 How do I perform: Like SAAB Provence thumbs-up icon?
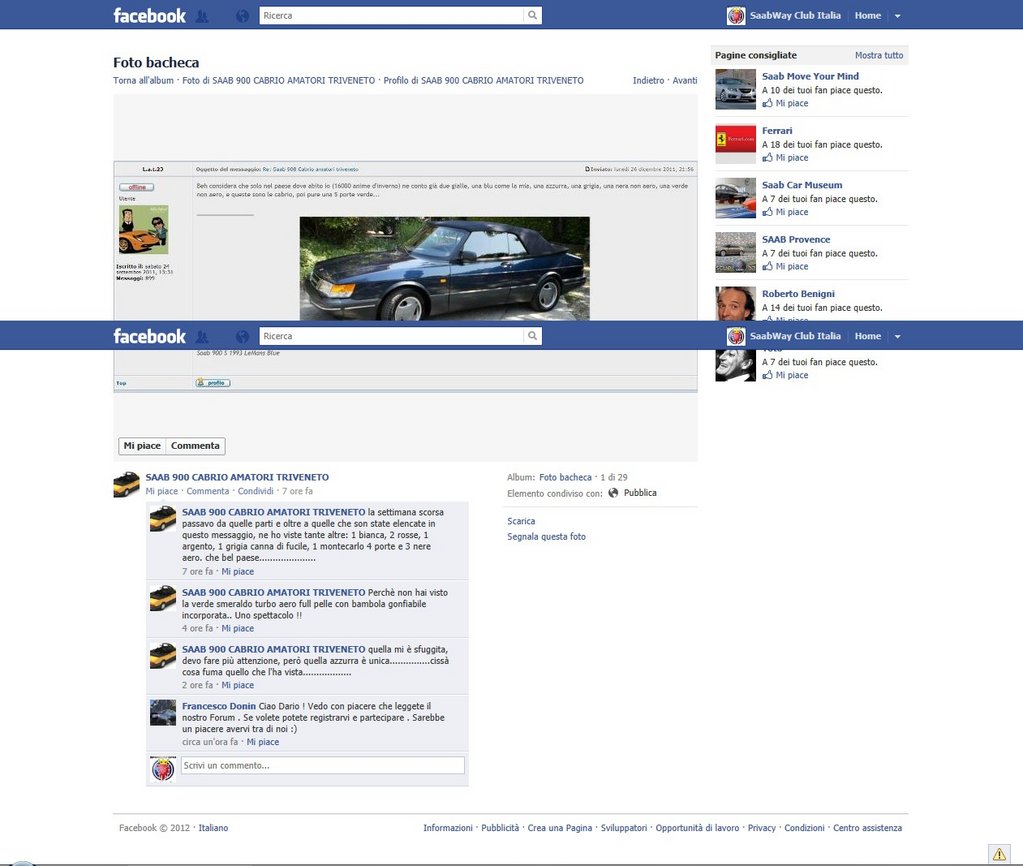[x=767, y=266]
